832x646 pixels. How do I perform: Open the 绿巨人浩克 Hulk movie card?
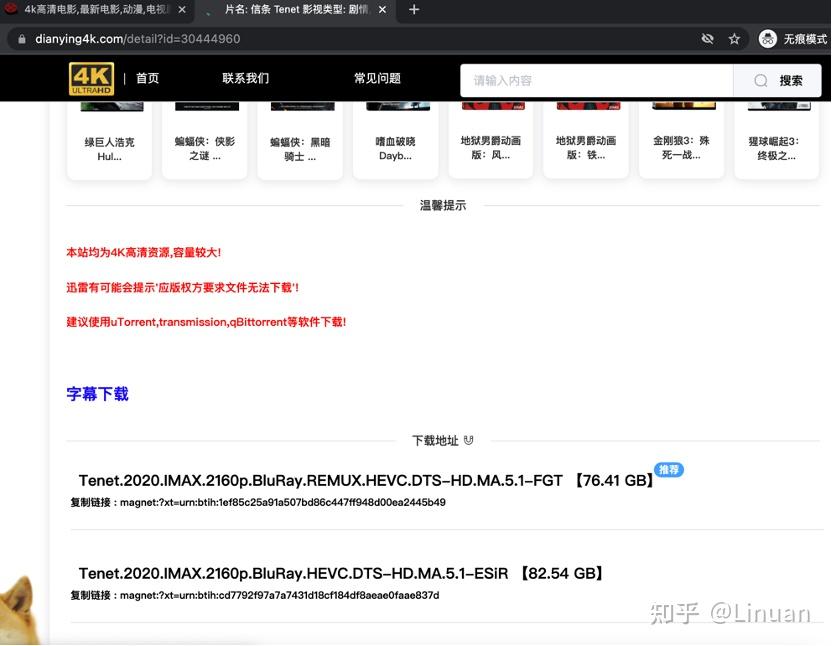click(x=109, y=141)
